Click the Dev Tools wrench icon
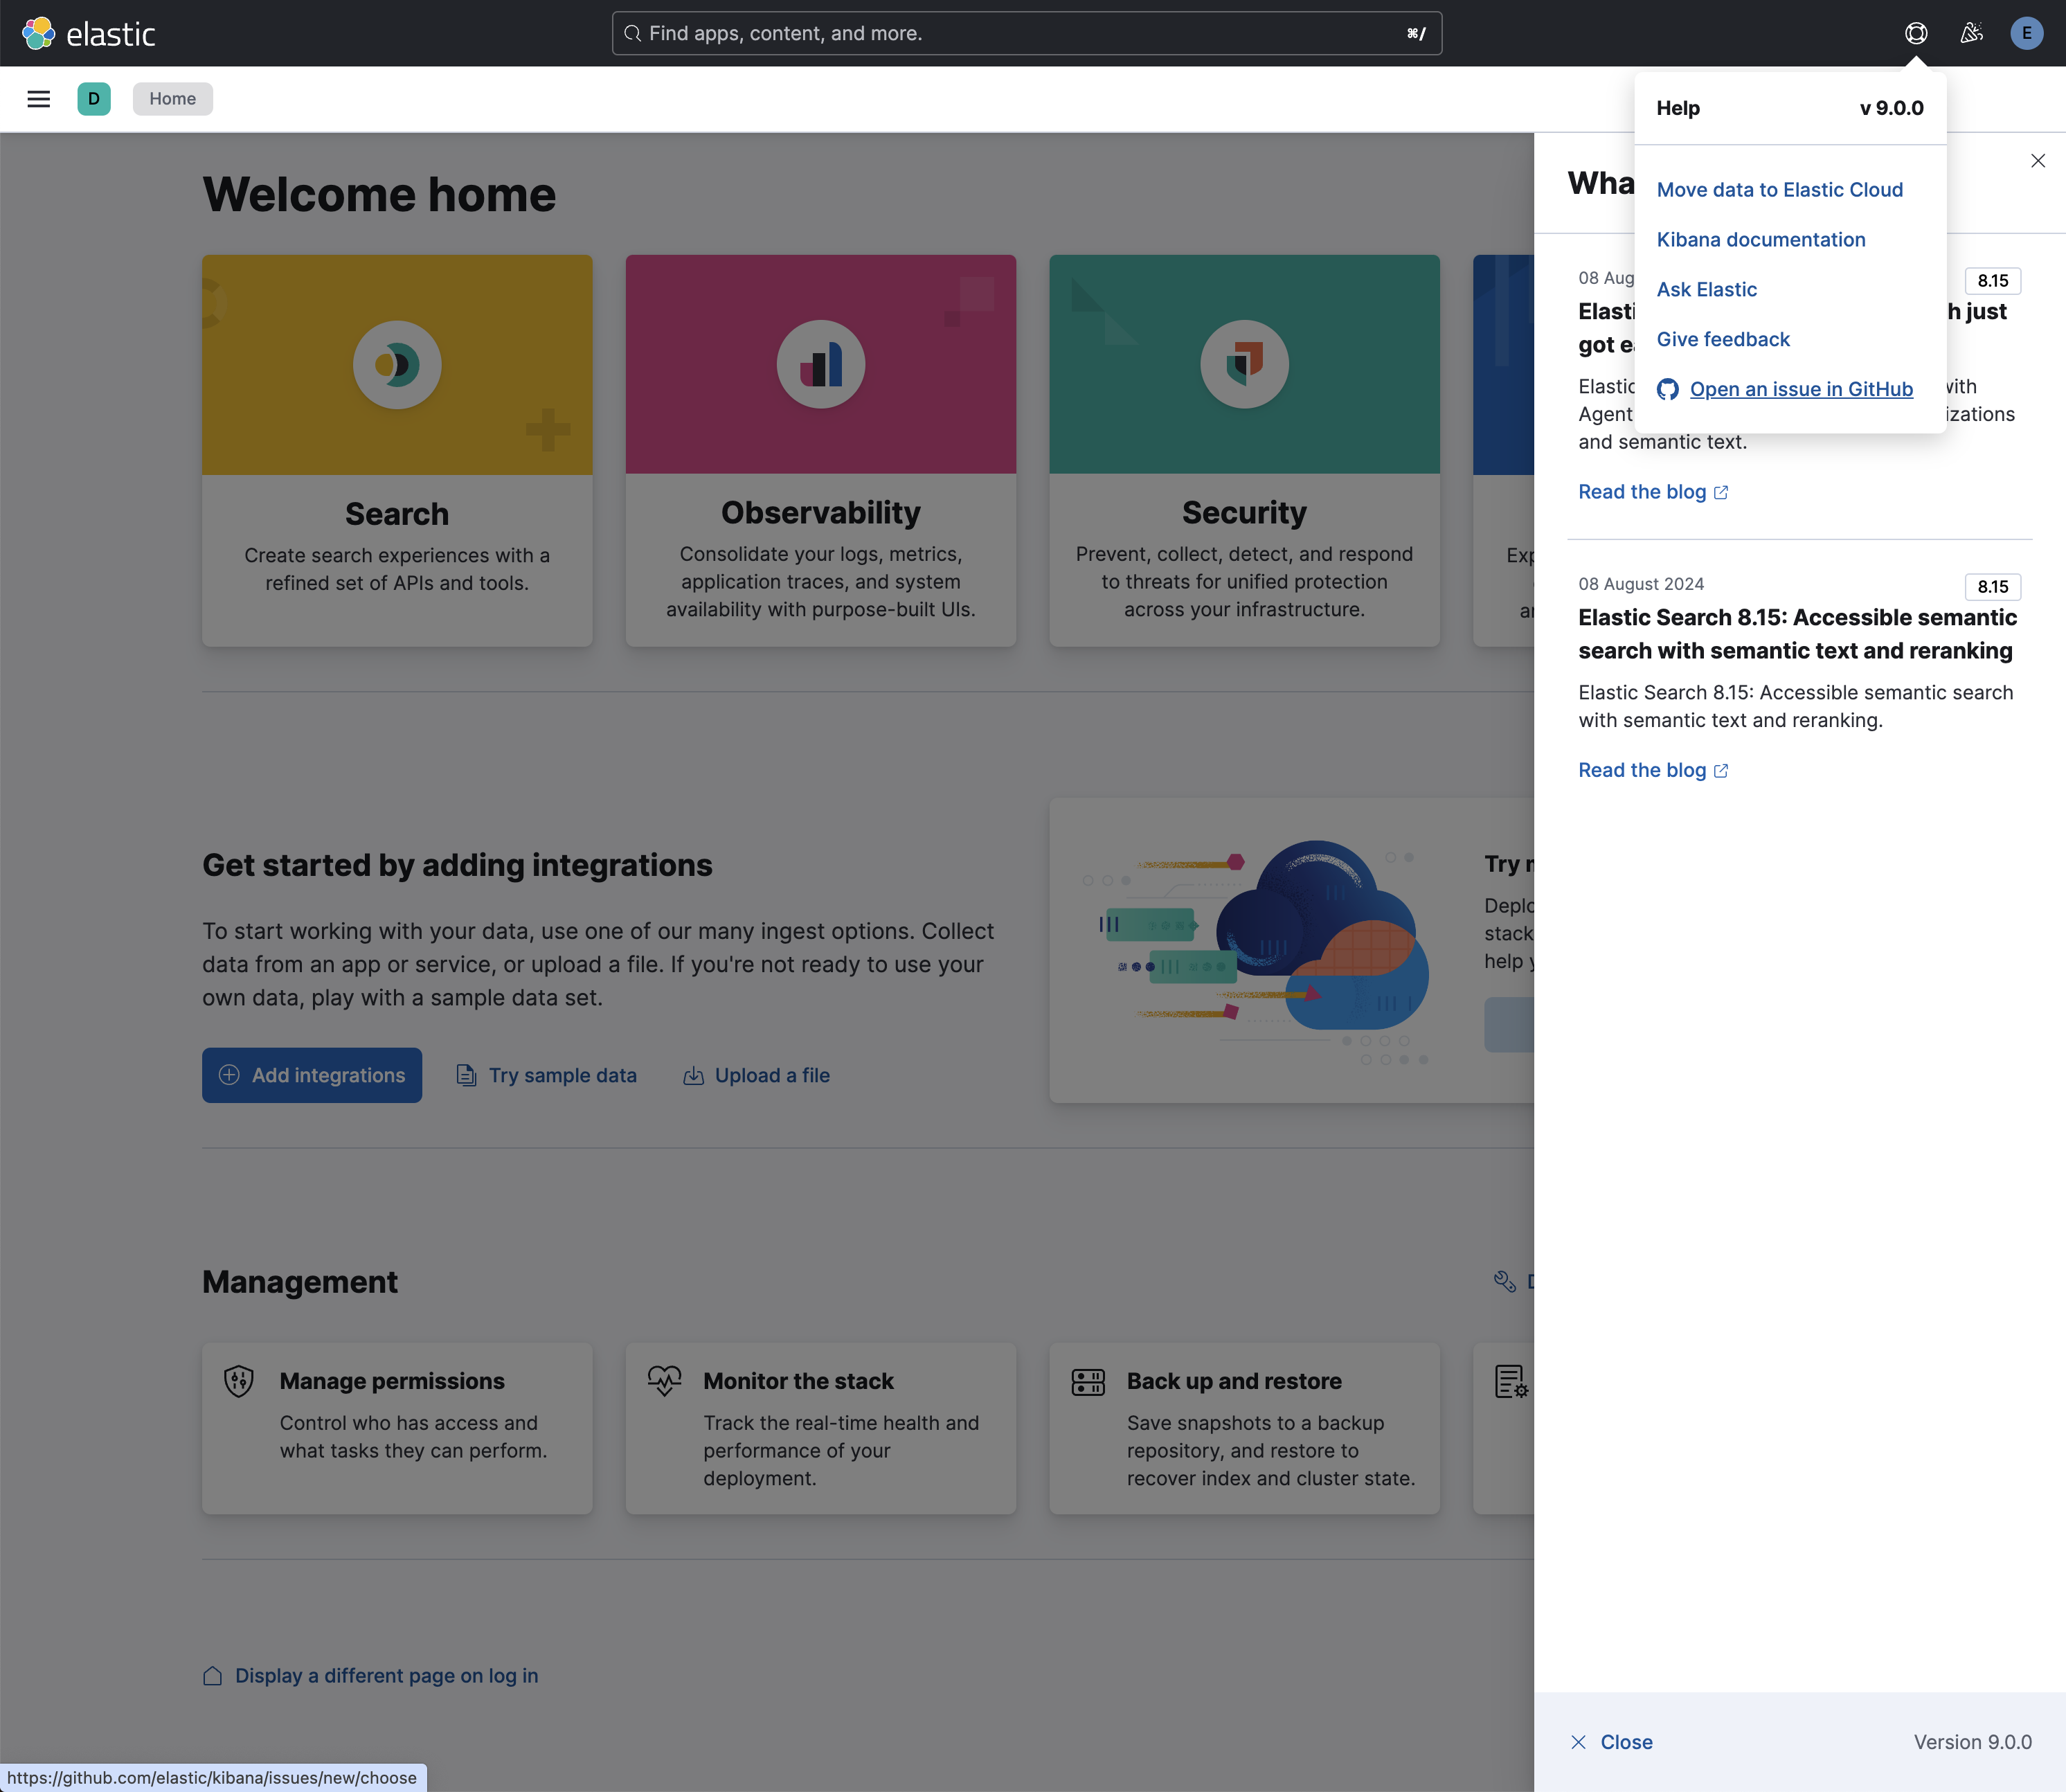This screenshot has width=2066, height=1792. tap(1505, 1282)
